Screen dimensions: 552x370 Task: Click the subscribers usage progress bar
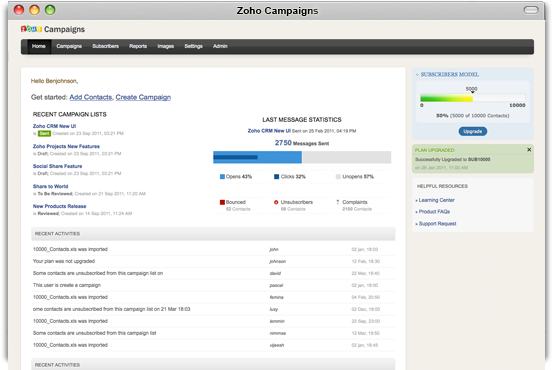472,98
